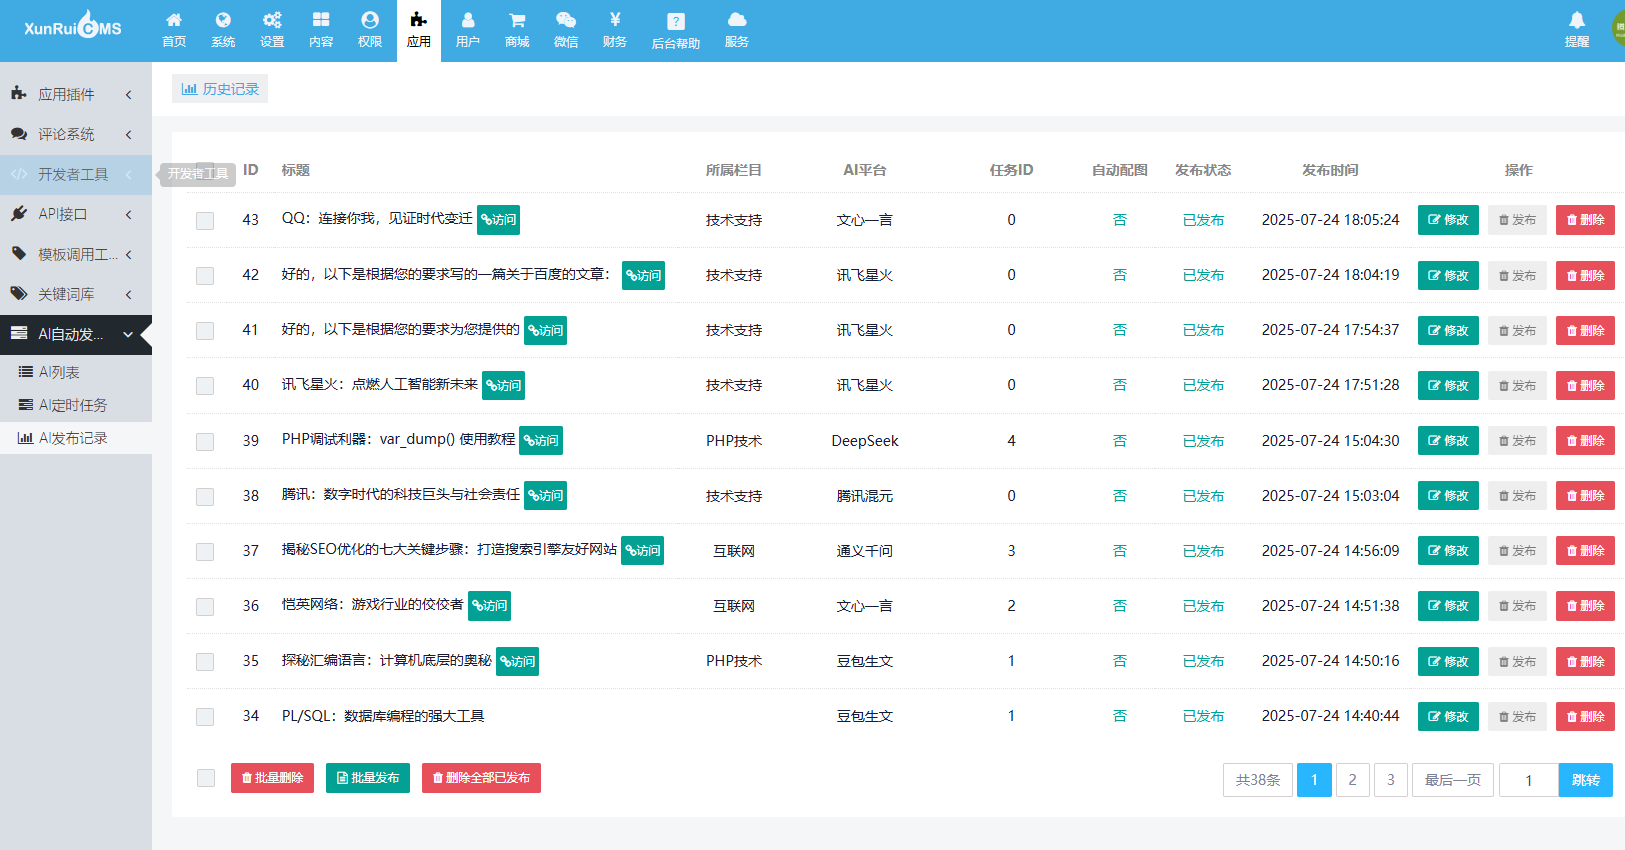The width and height of the screenshot is (1625, 850).
Task: Click the 删除全部已发布 button
Action: tap(481, 778)
